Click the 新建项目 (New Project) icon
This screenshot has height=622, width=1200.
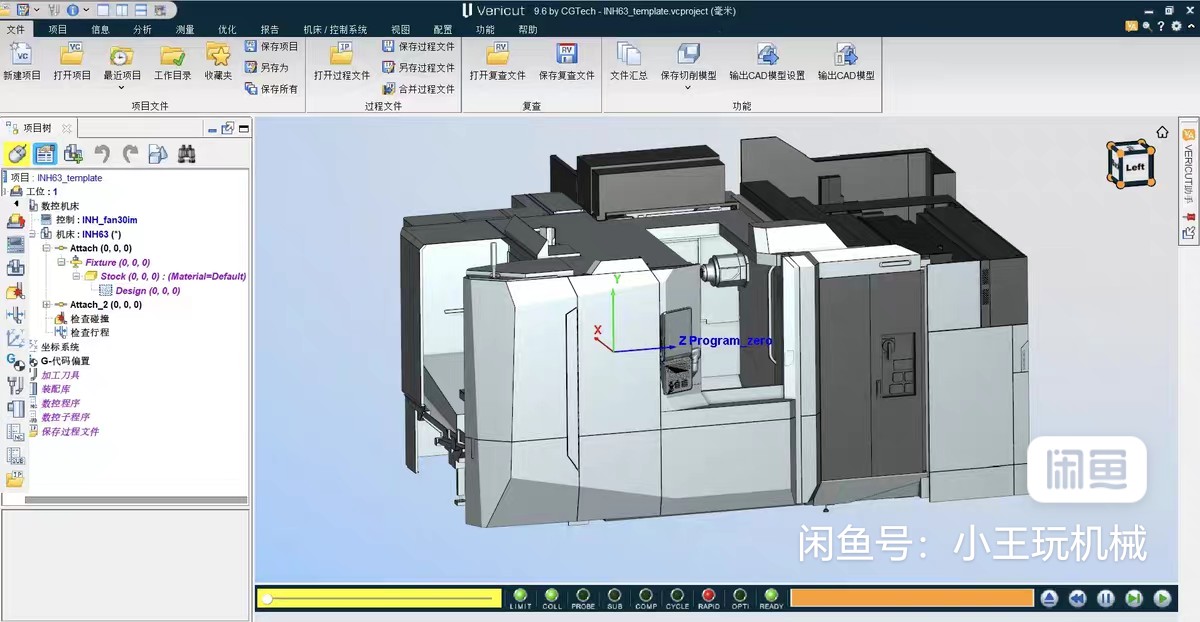tap(21, 55)
